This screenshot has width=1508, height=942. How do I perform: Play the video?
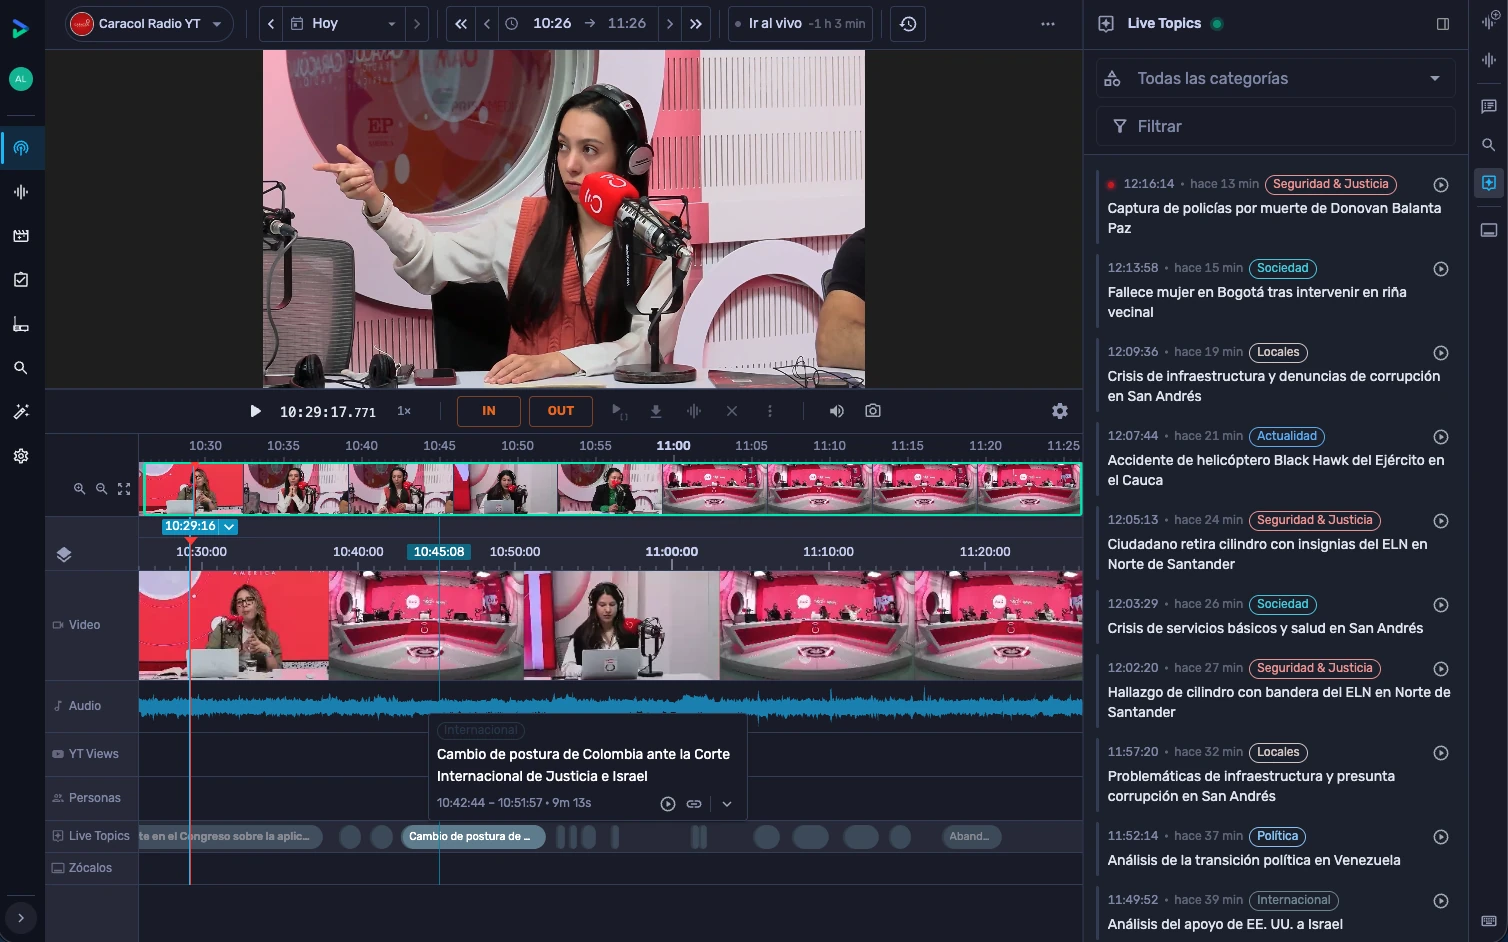tap(255, 411)
